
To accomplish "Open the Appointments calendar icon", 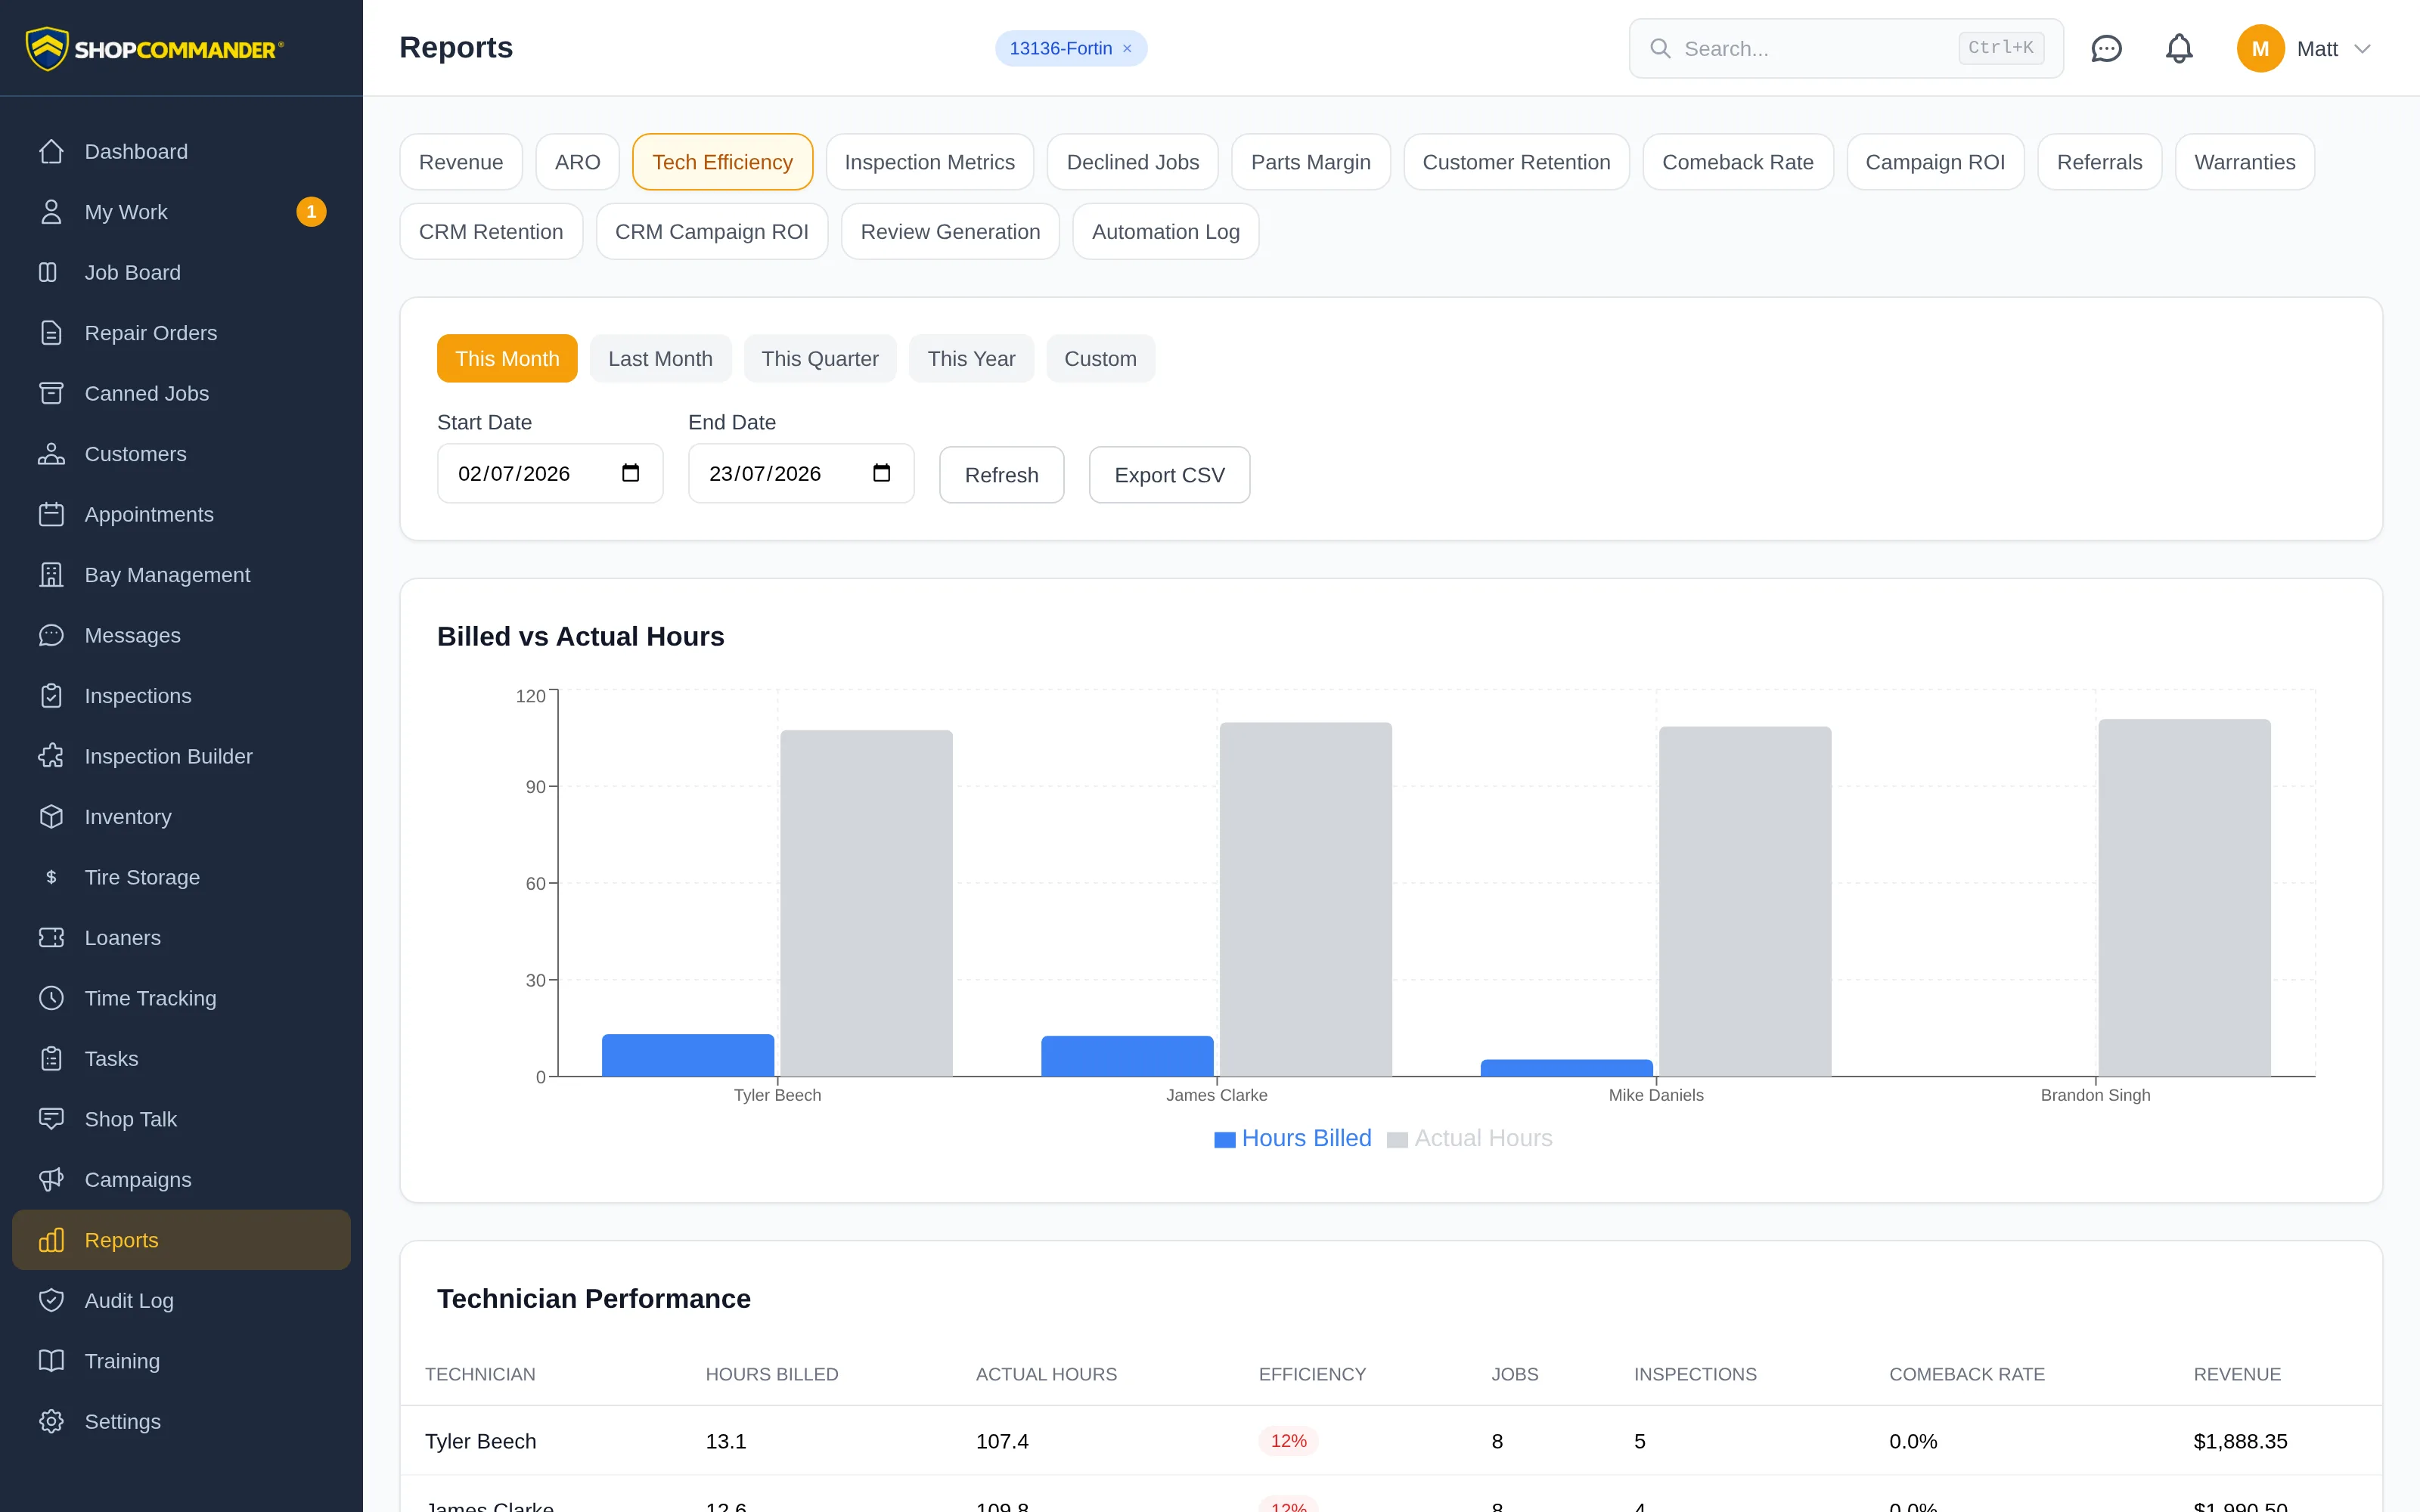I will click(51, 514).
